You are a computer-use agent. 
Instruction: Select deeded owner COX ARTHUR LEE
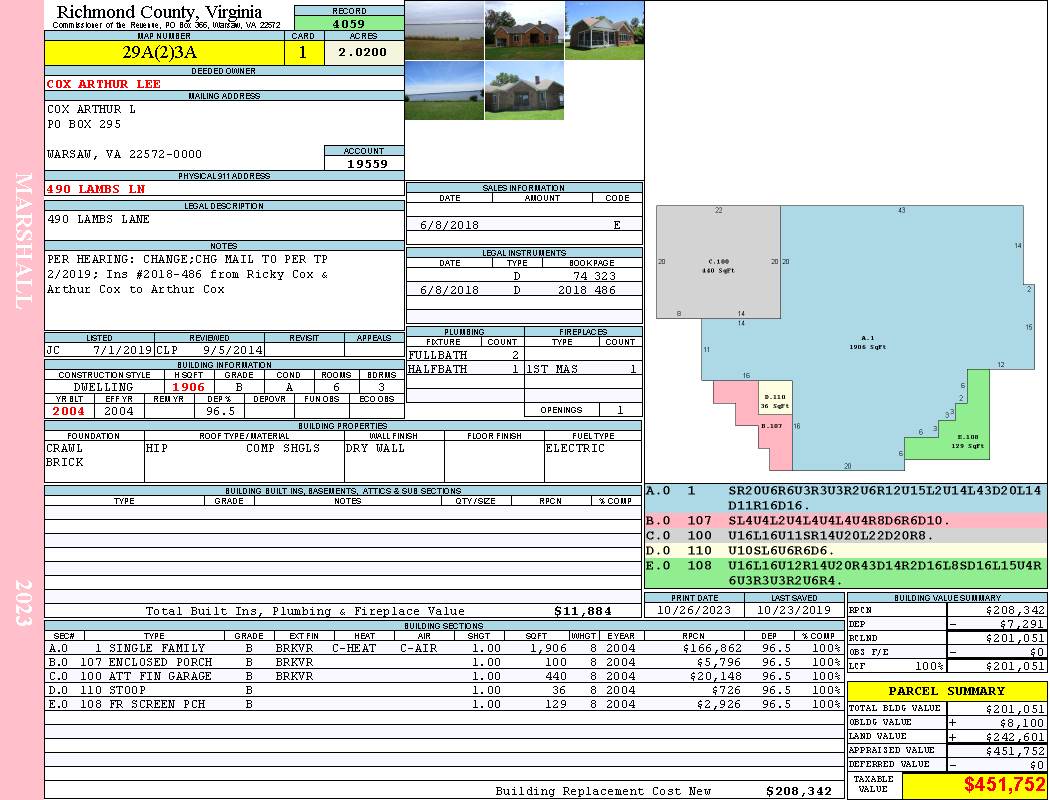pyautogui.click(x=104, y=84)
